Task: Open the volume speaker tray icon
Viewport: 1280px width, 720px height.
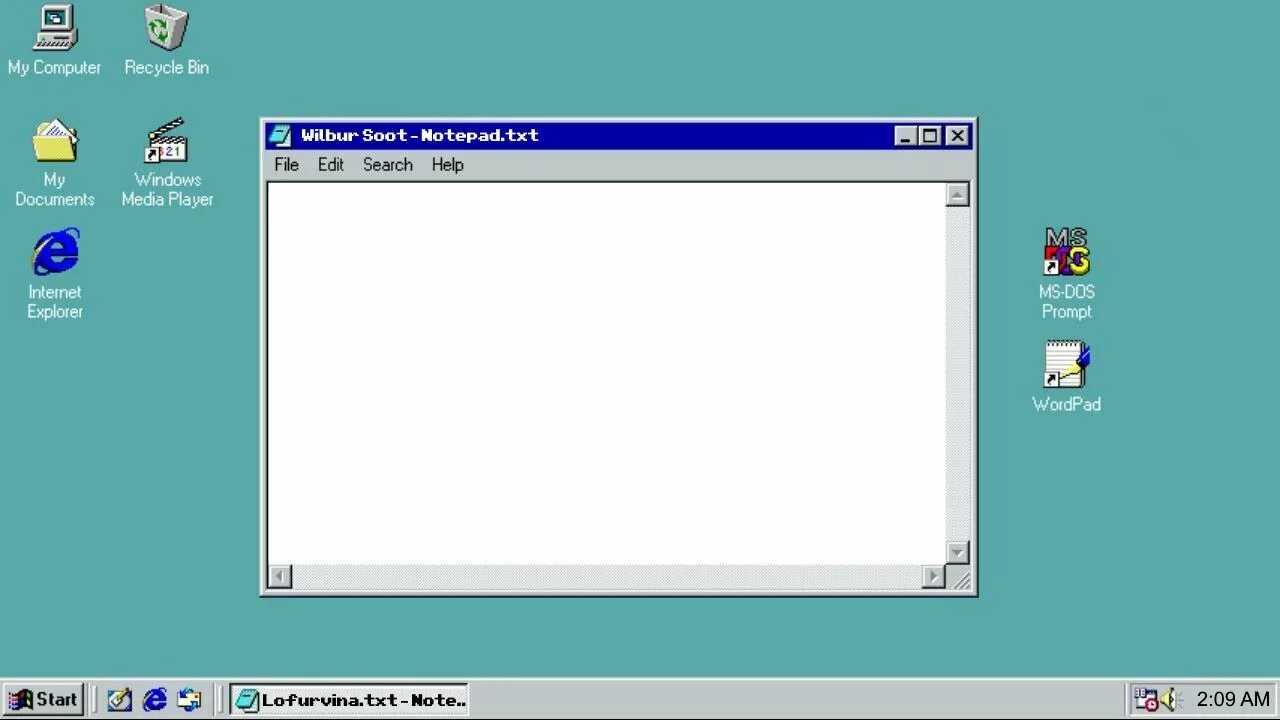Action: click(x=1168, y=700)
